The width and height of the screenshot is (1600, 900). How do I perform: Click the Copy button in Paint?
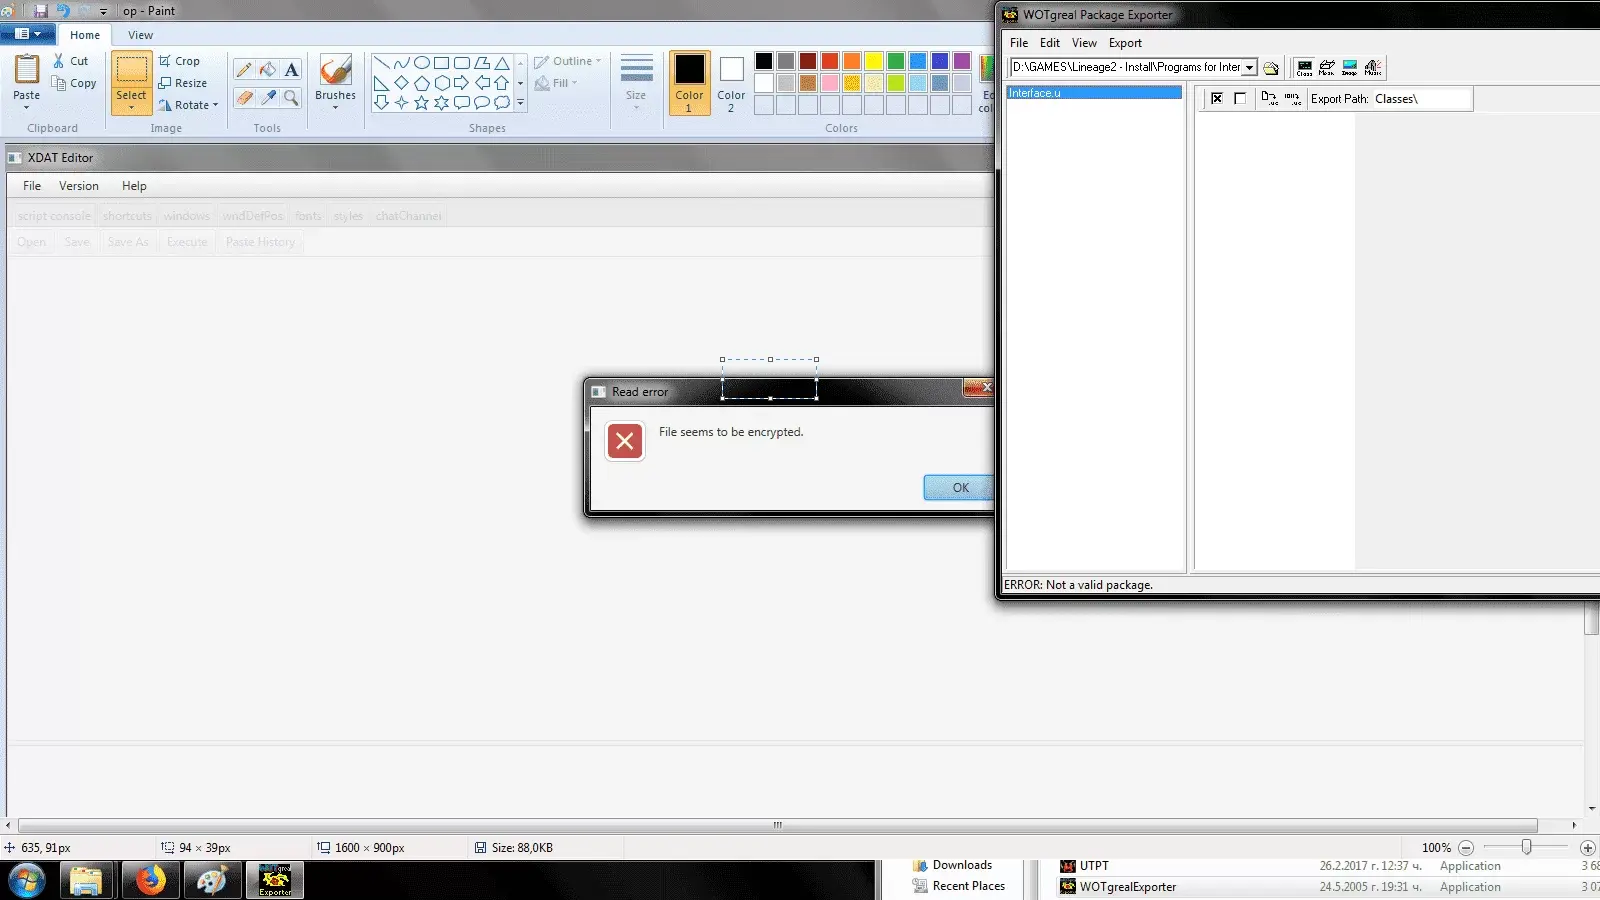click(75, 83)
